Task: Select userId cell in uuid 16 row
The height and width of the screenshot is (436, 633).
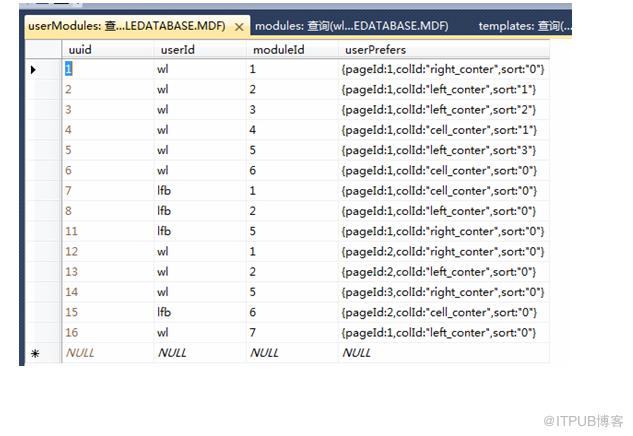Action: click(x=200, y=333)
